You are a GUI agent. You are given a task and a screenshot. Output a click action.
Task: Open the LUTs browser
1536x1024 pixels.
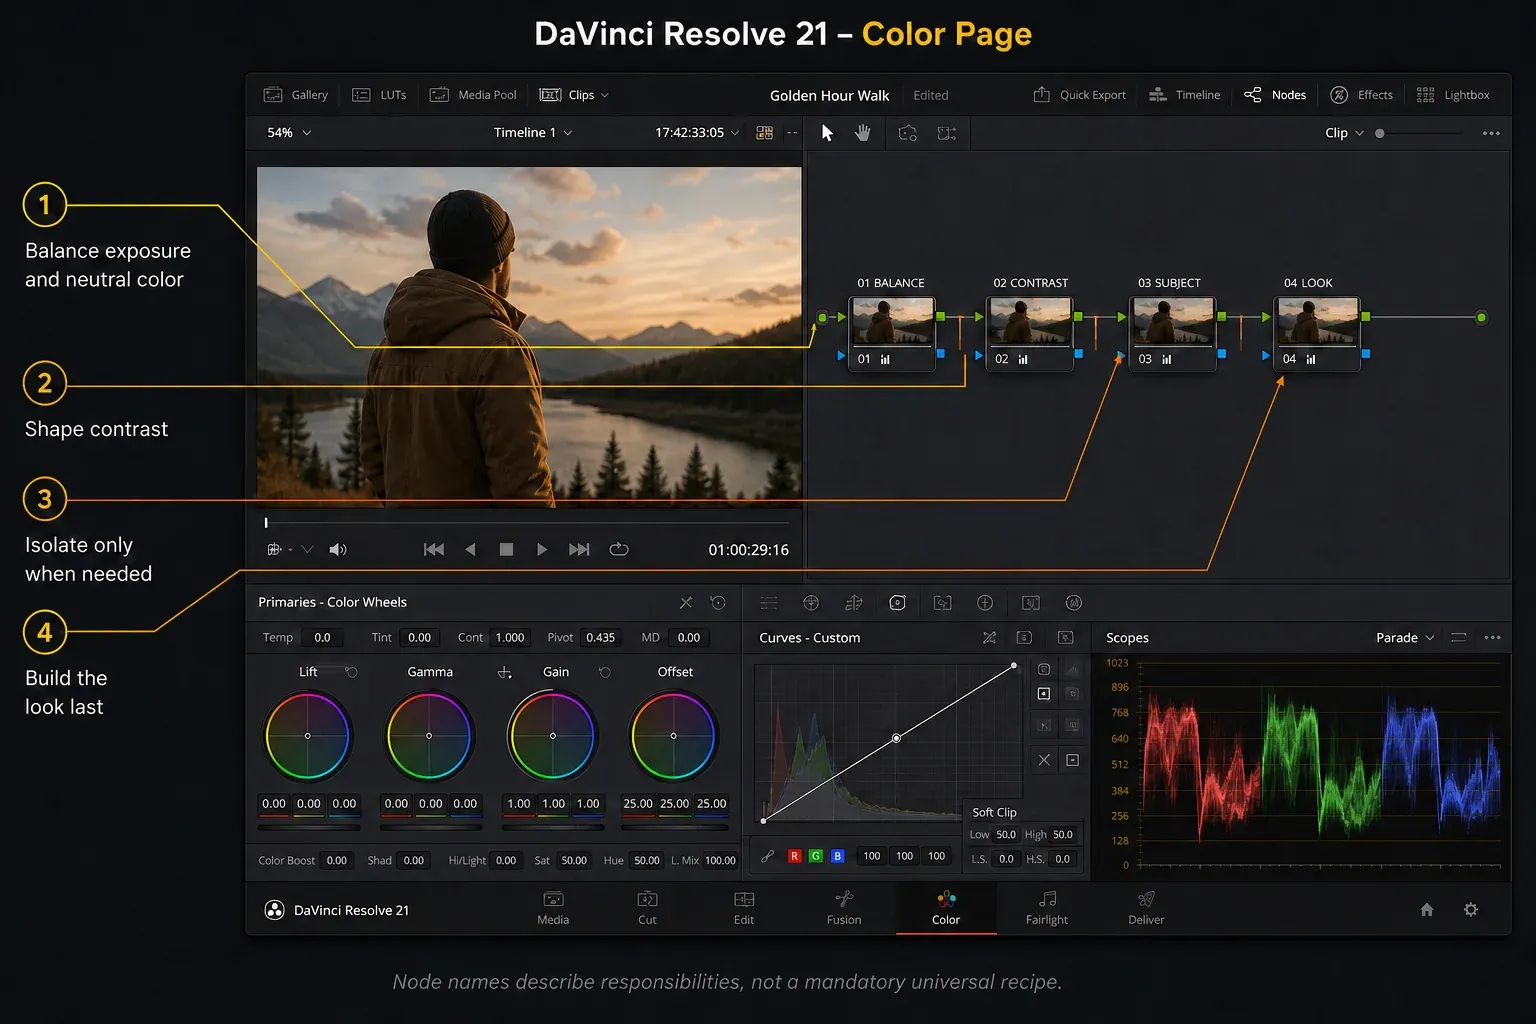(379, 95)
